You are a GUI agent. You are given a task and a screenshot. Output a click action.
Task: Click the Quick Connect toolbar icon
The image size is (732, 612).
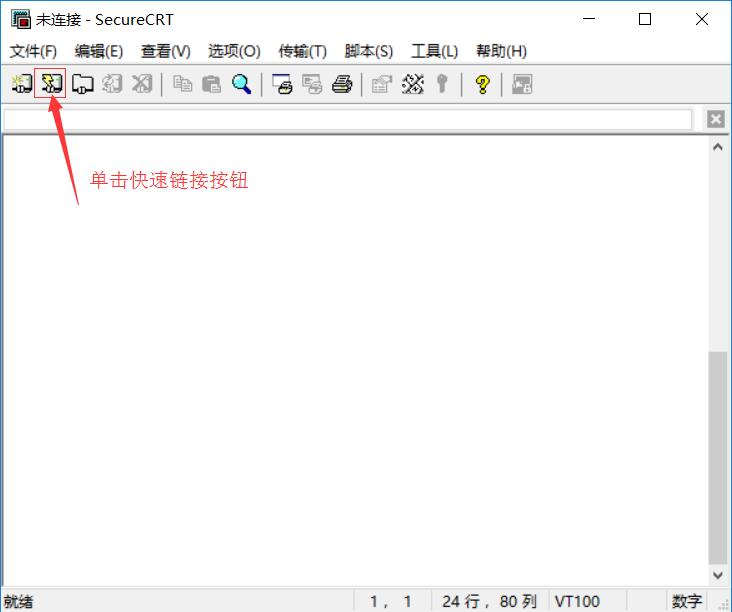[x=50, y=84]
